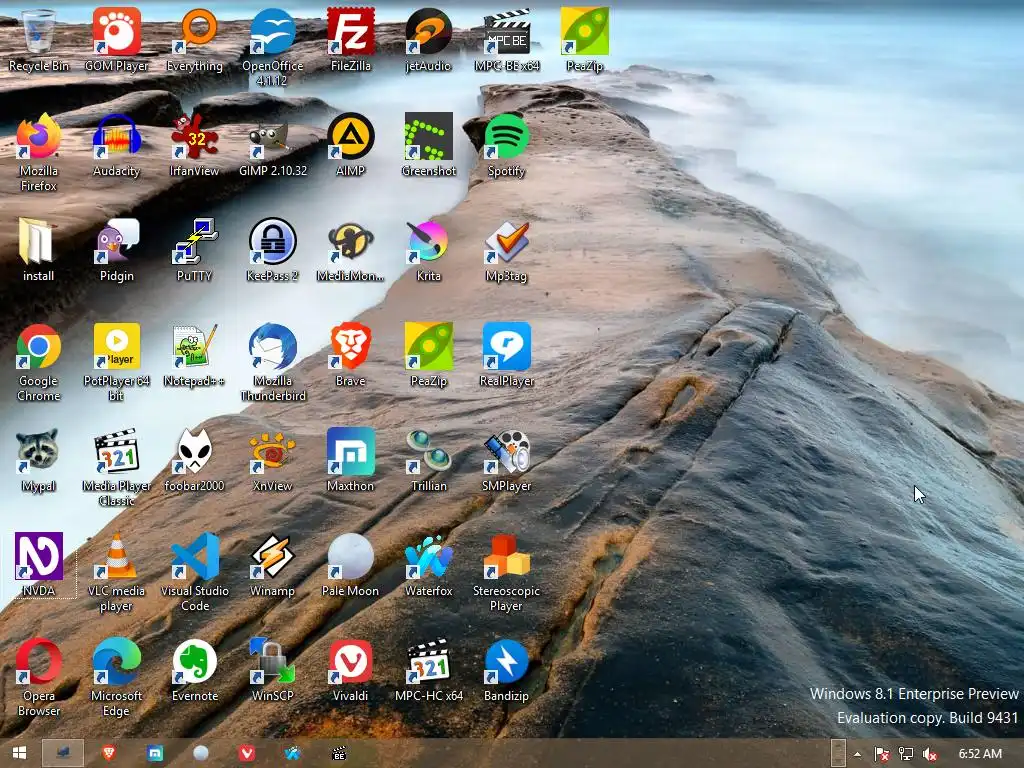Open Brave from the taskbar
This screenshot has width=1024, height=768.
[108, 754]
